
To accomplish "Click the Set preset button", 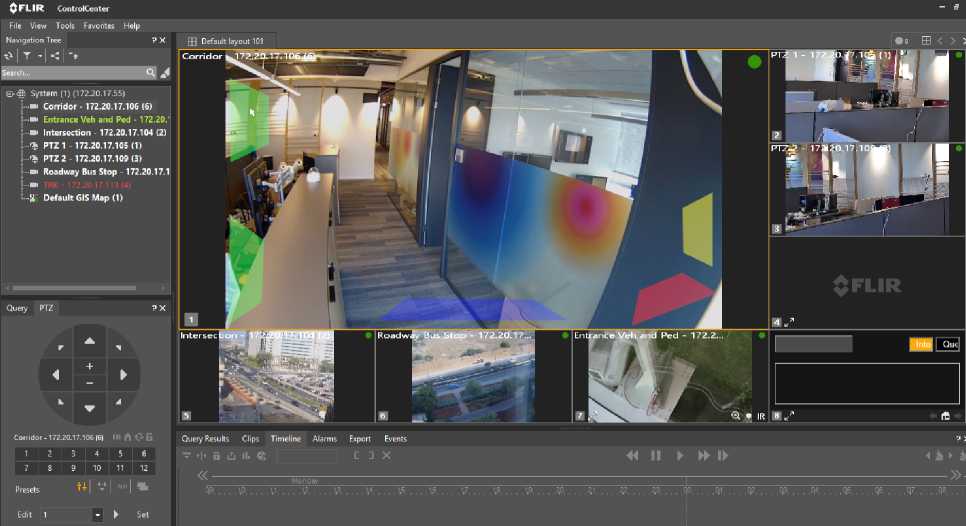I will tap(143, 515).
